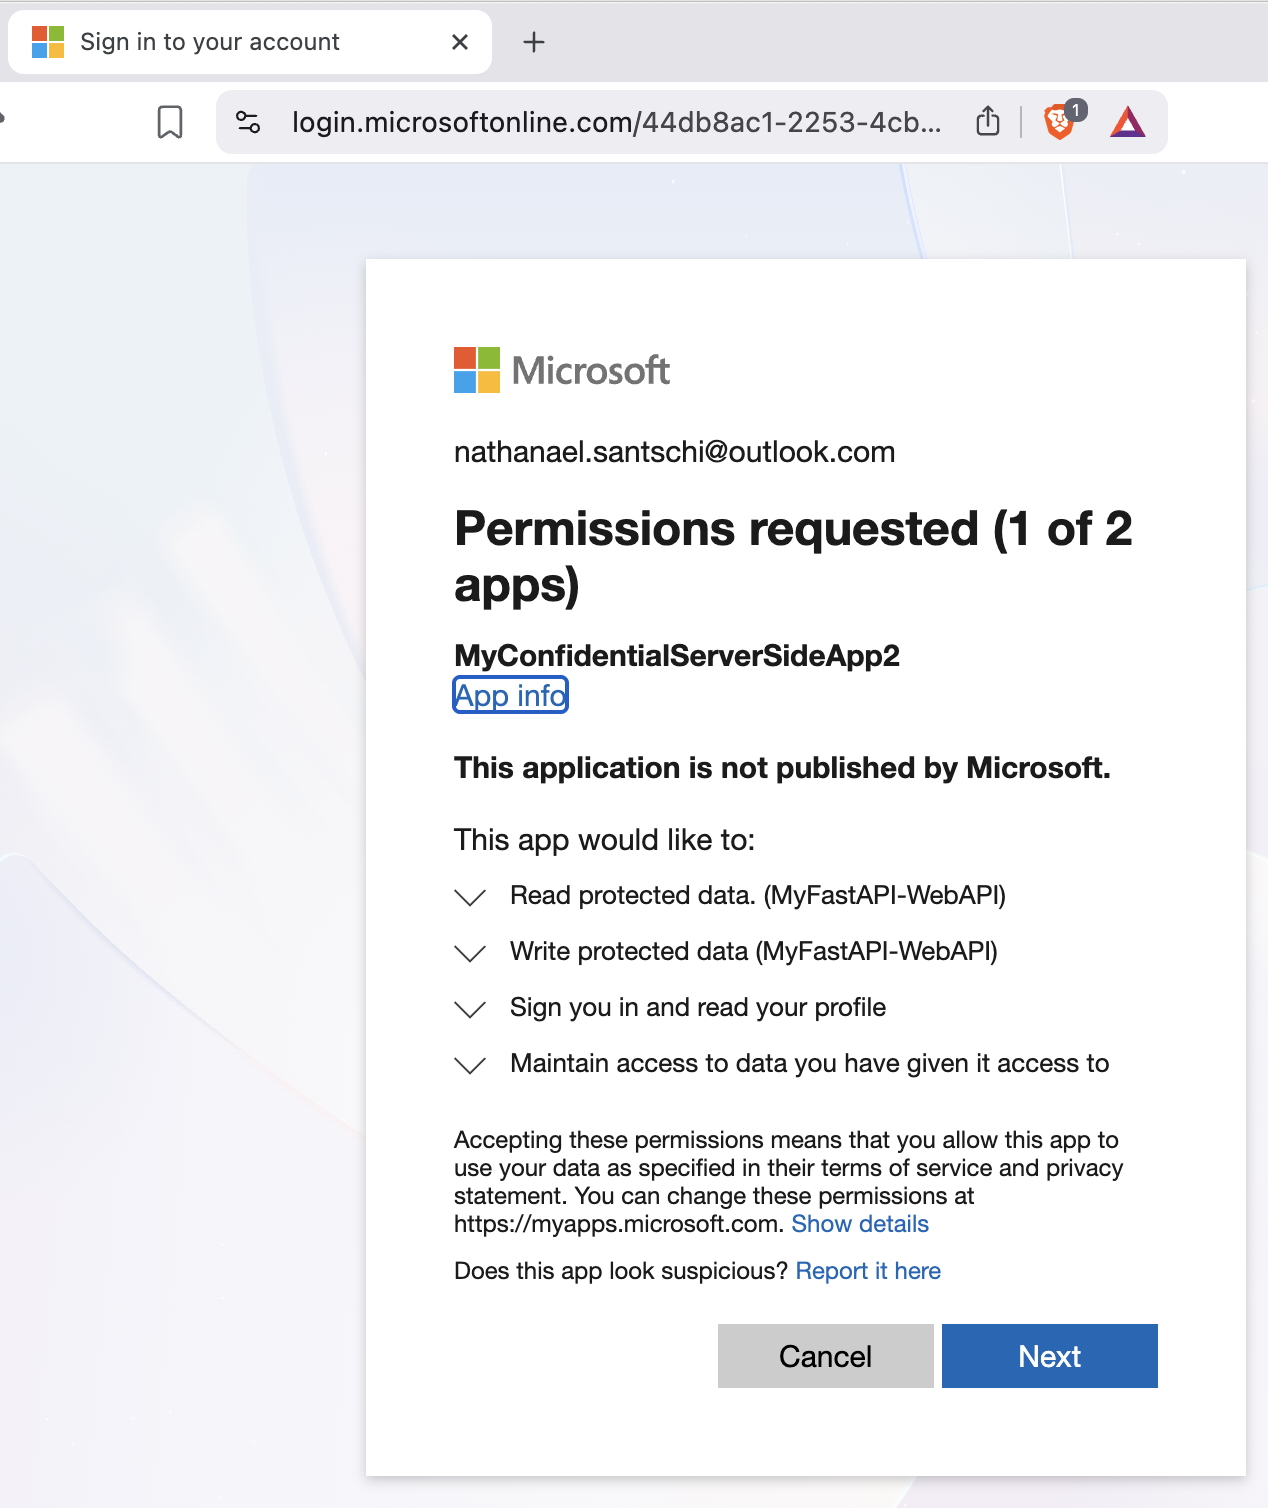Open site settings icon in address bar
This screenshot has width=1268, height=1508.
tap(248, 122)
